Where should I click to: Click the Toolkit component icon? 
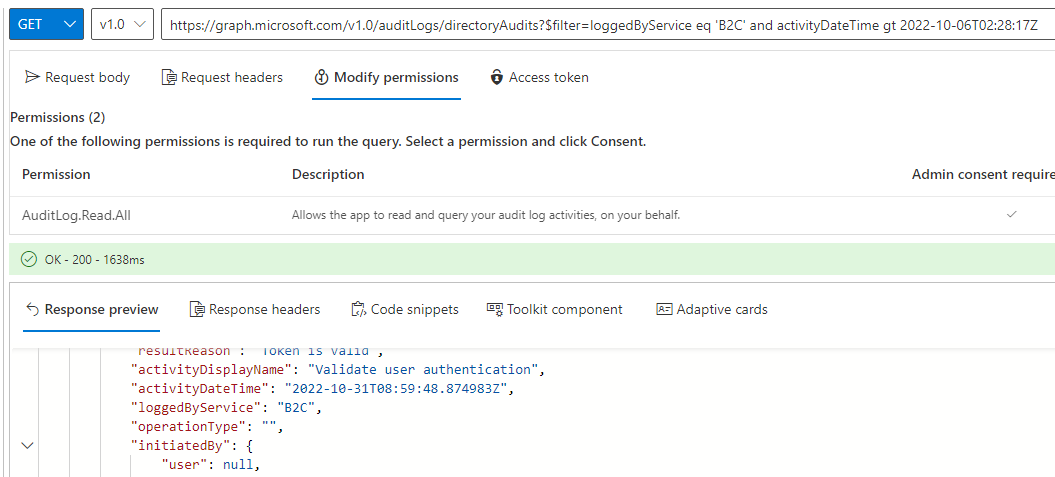click(x=495, y=309)
